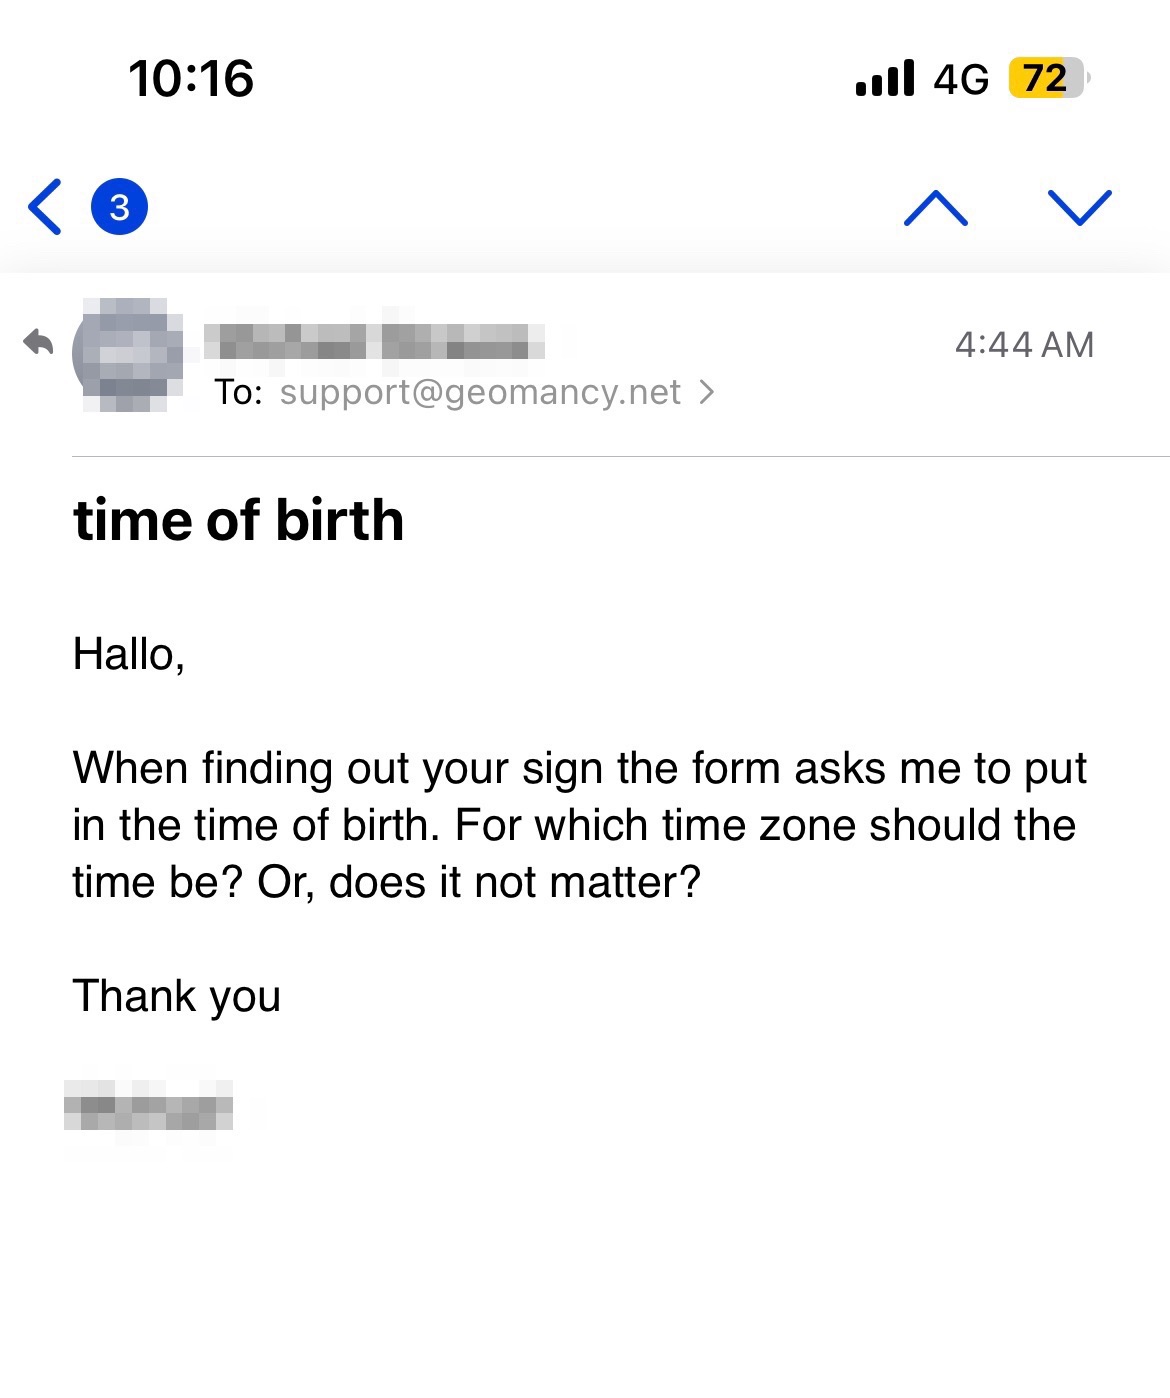This screenshot has height=1398, width=1170.
Task: Go to previous message with up arrow
Action: [x=935, y=207]
